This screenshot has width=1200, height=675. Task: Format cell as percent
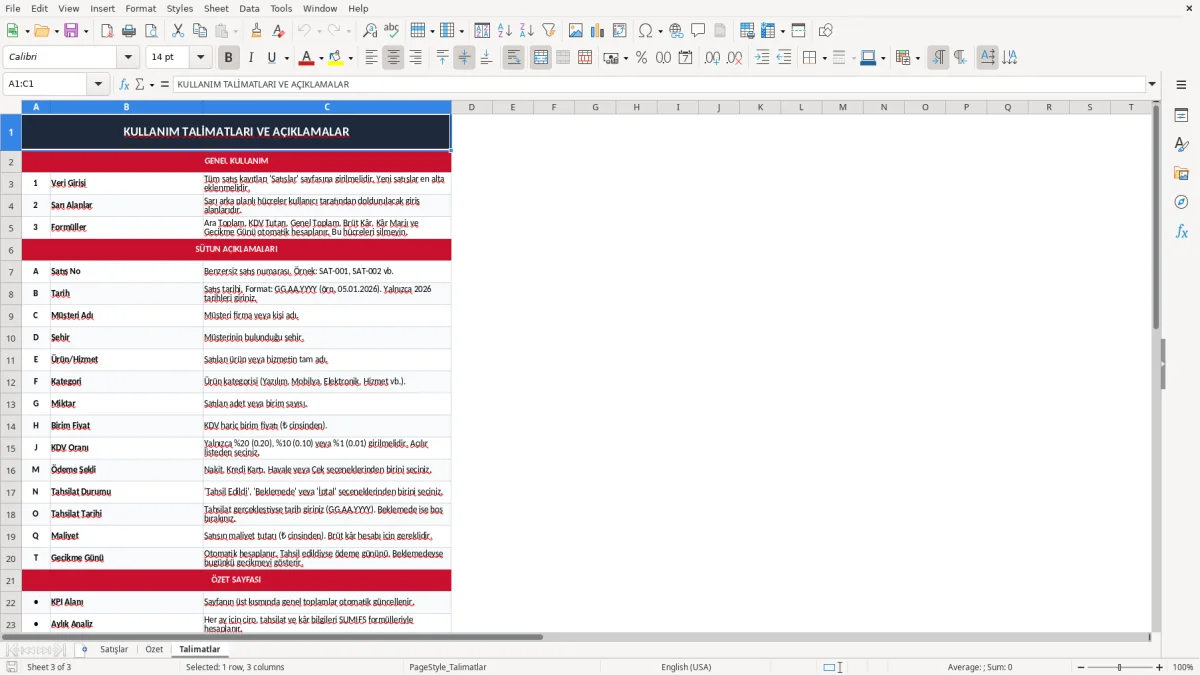pyautogui.click(x=641, y=58)
